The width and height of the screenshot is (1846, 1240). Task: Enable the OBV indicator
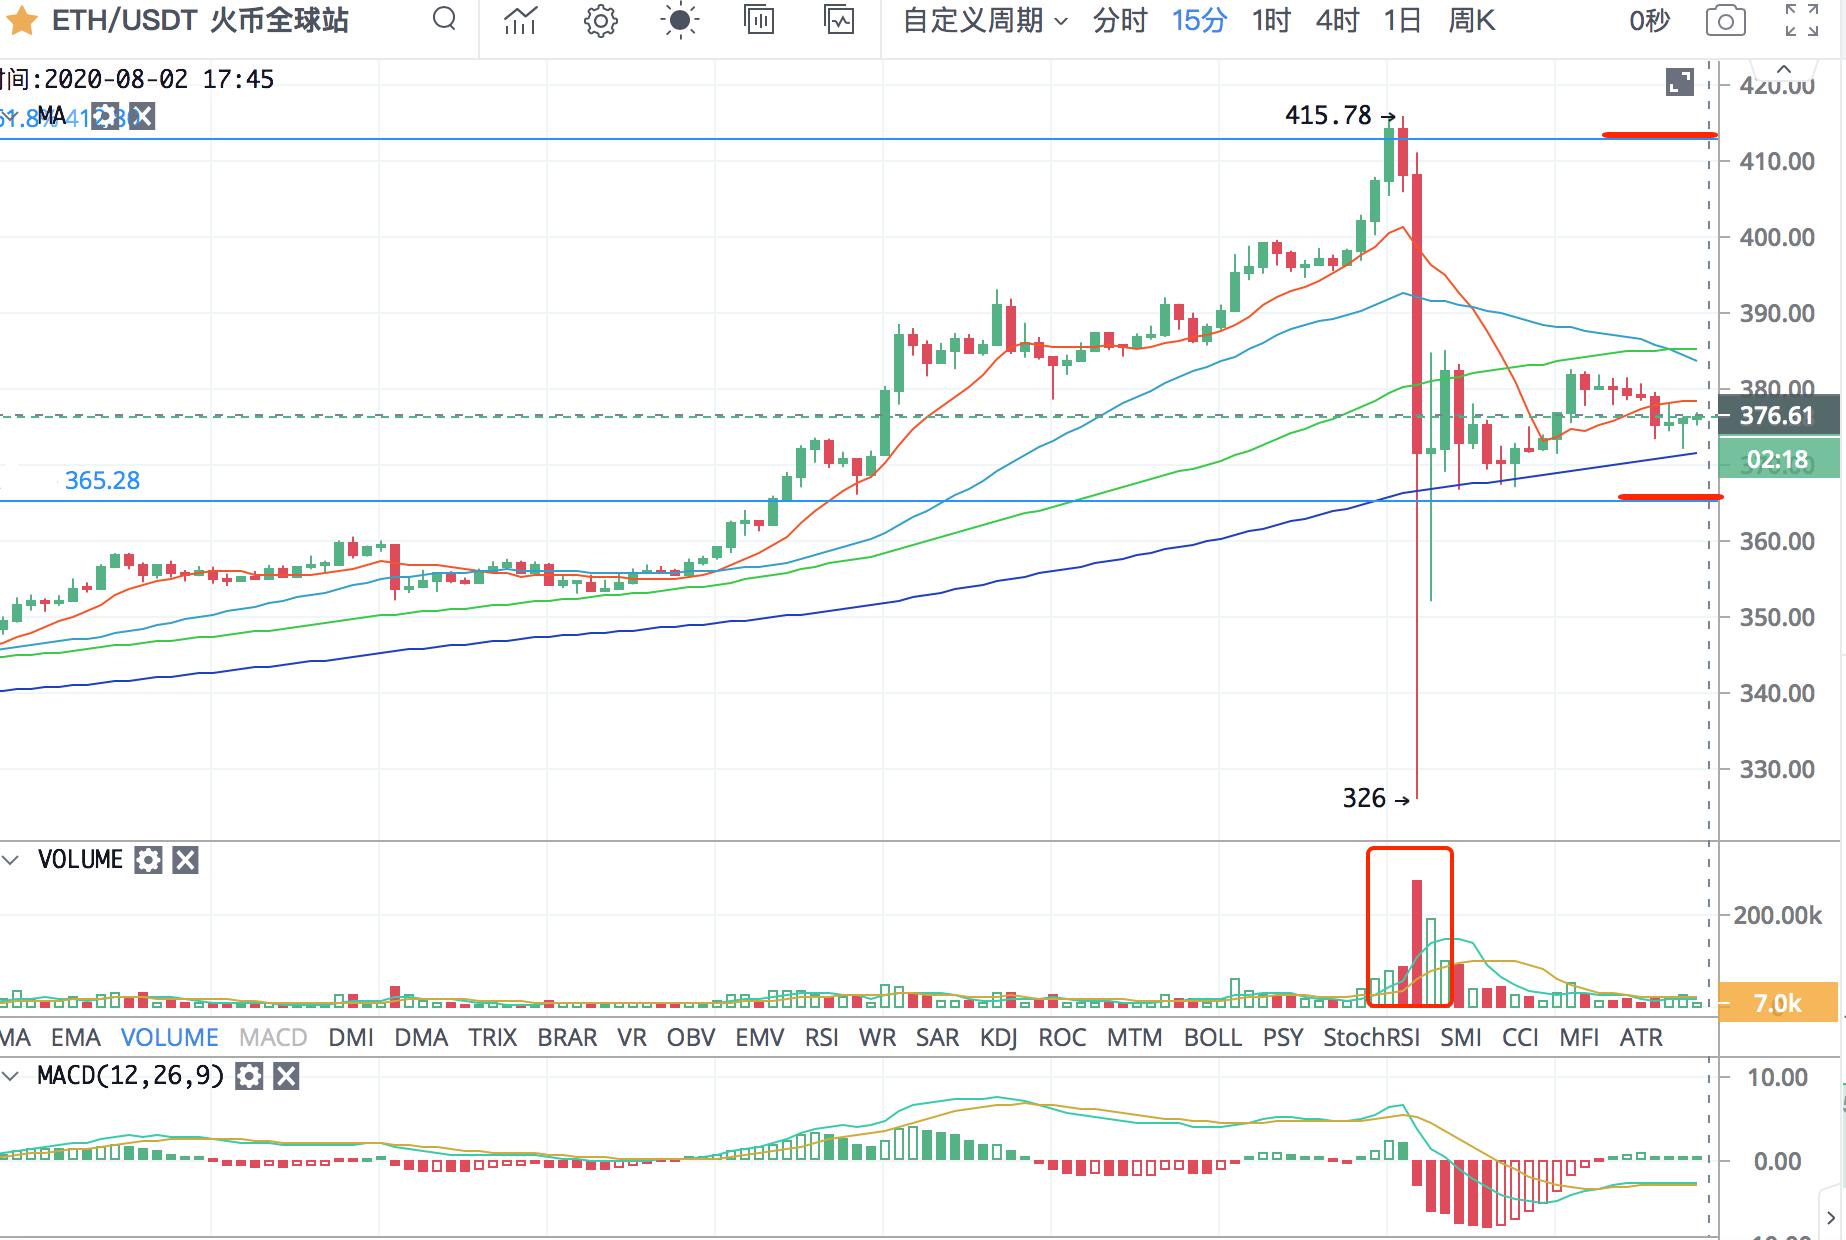pyautogui.click(x=691, y=1038)
